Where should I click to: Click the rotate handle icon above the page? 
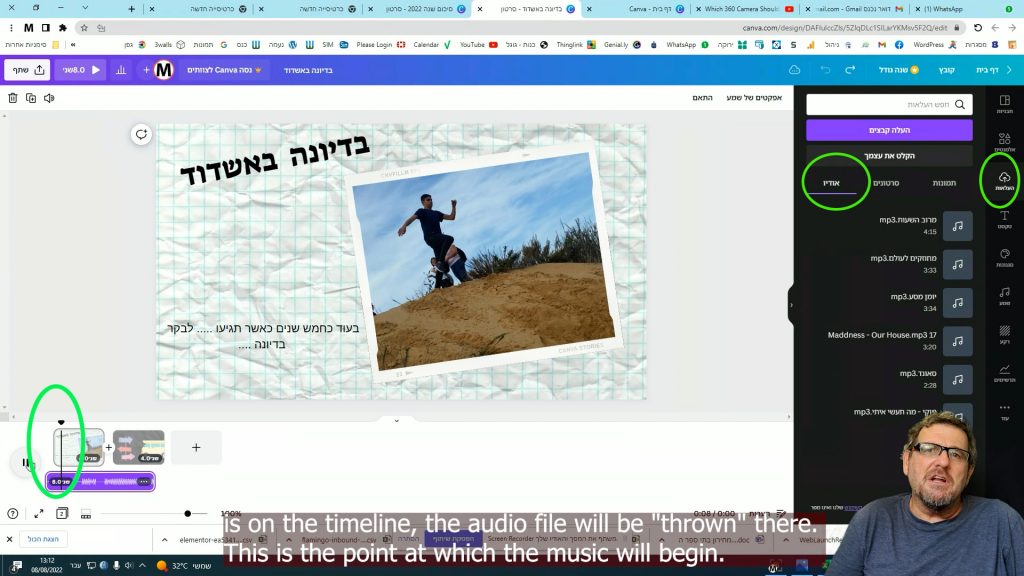[x=141, y=135]
